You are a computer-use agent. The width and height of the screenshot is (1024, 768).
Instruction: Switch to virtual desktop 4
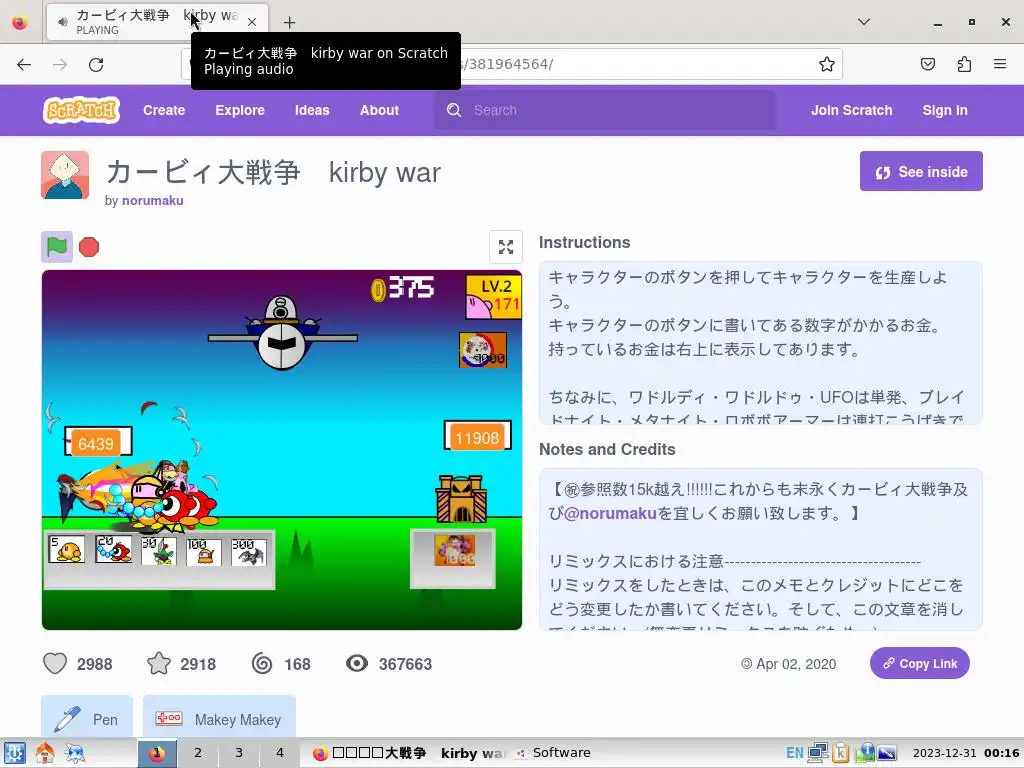280,753
